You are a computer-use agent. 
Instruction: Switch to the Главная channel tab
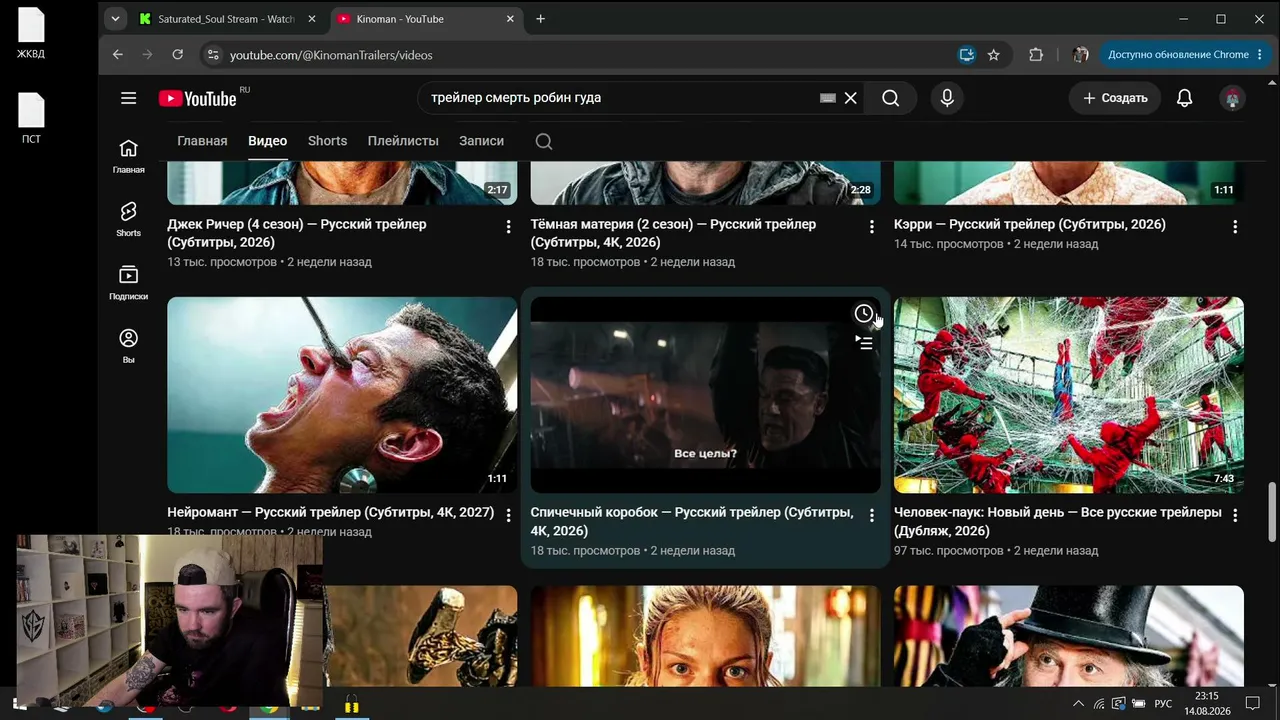[x=202, y=141]
